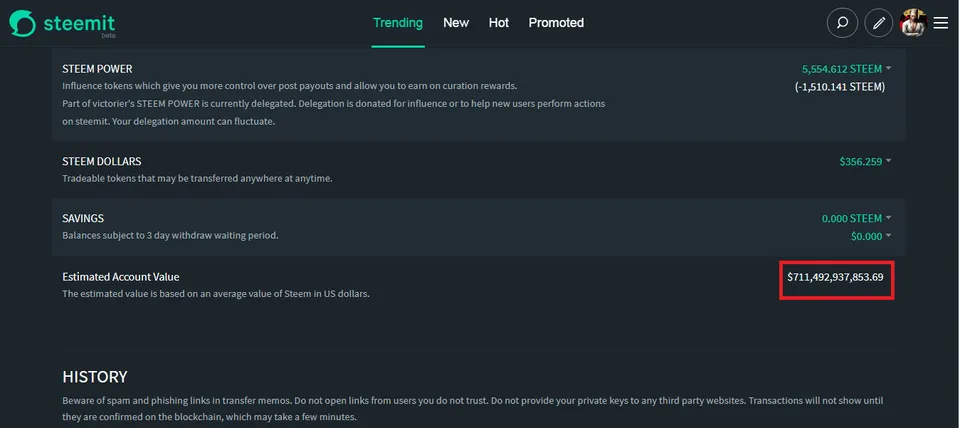Open the hamburger menu icon
This screenshot has height=428, width=960.
pos(940,23)
